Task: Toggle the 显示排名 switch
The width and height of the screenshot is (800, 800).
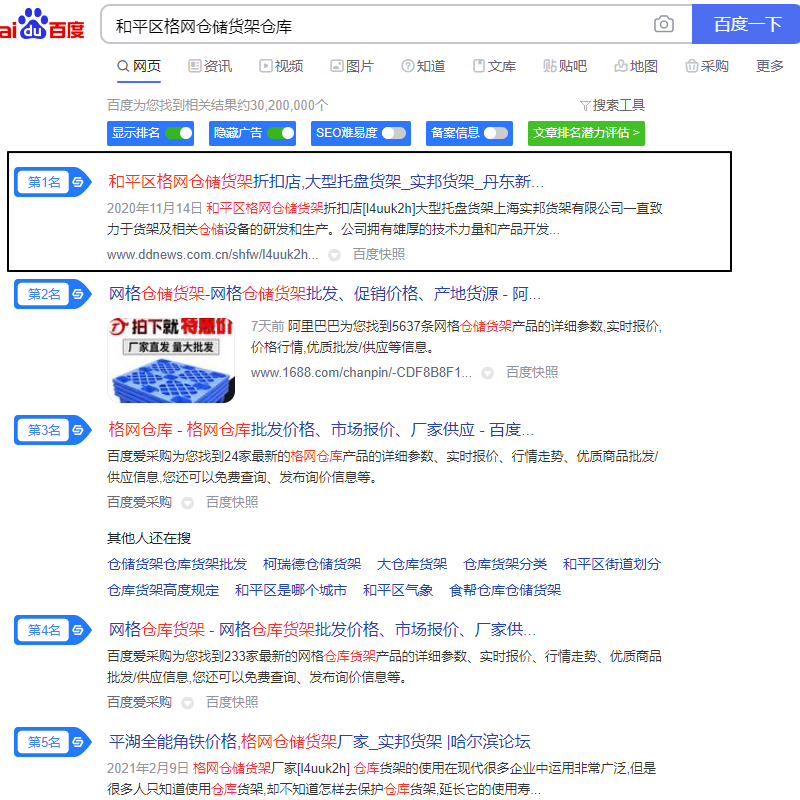Action: pyautogui.click(x=179, y=133)
